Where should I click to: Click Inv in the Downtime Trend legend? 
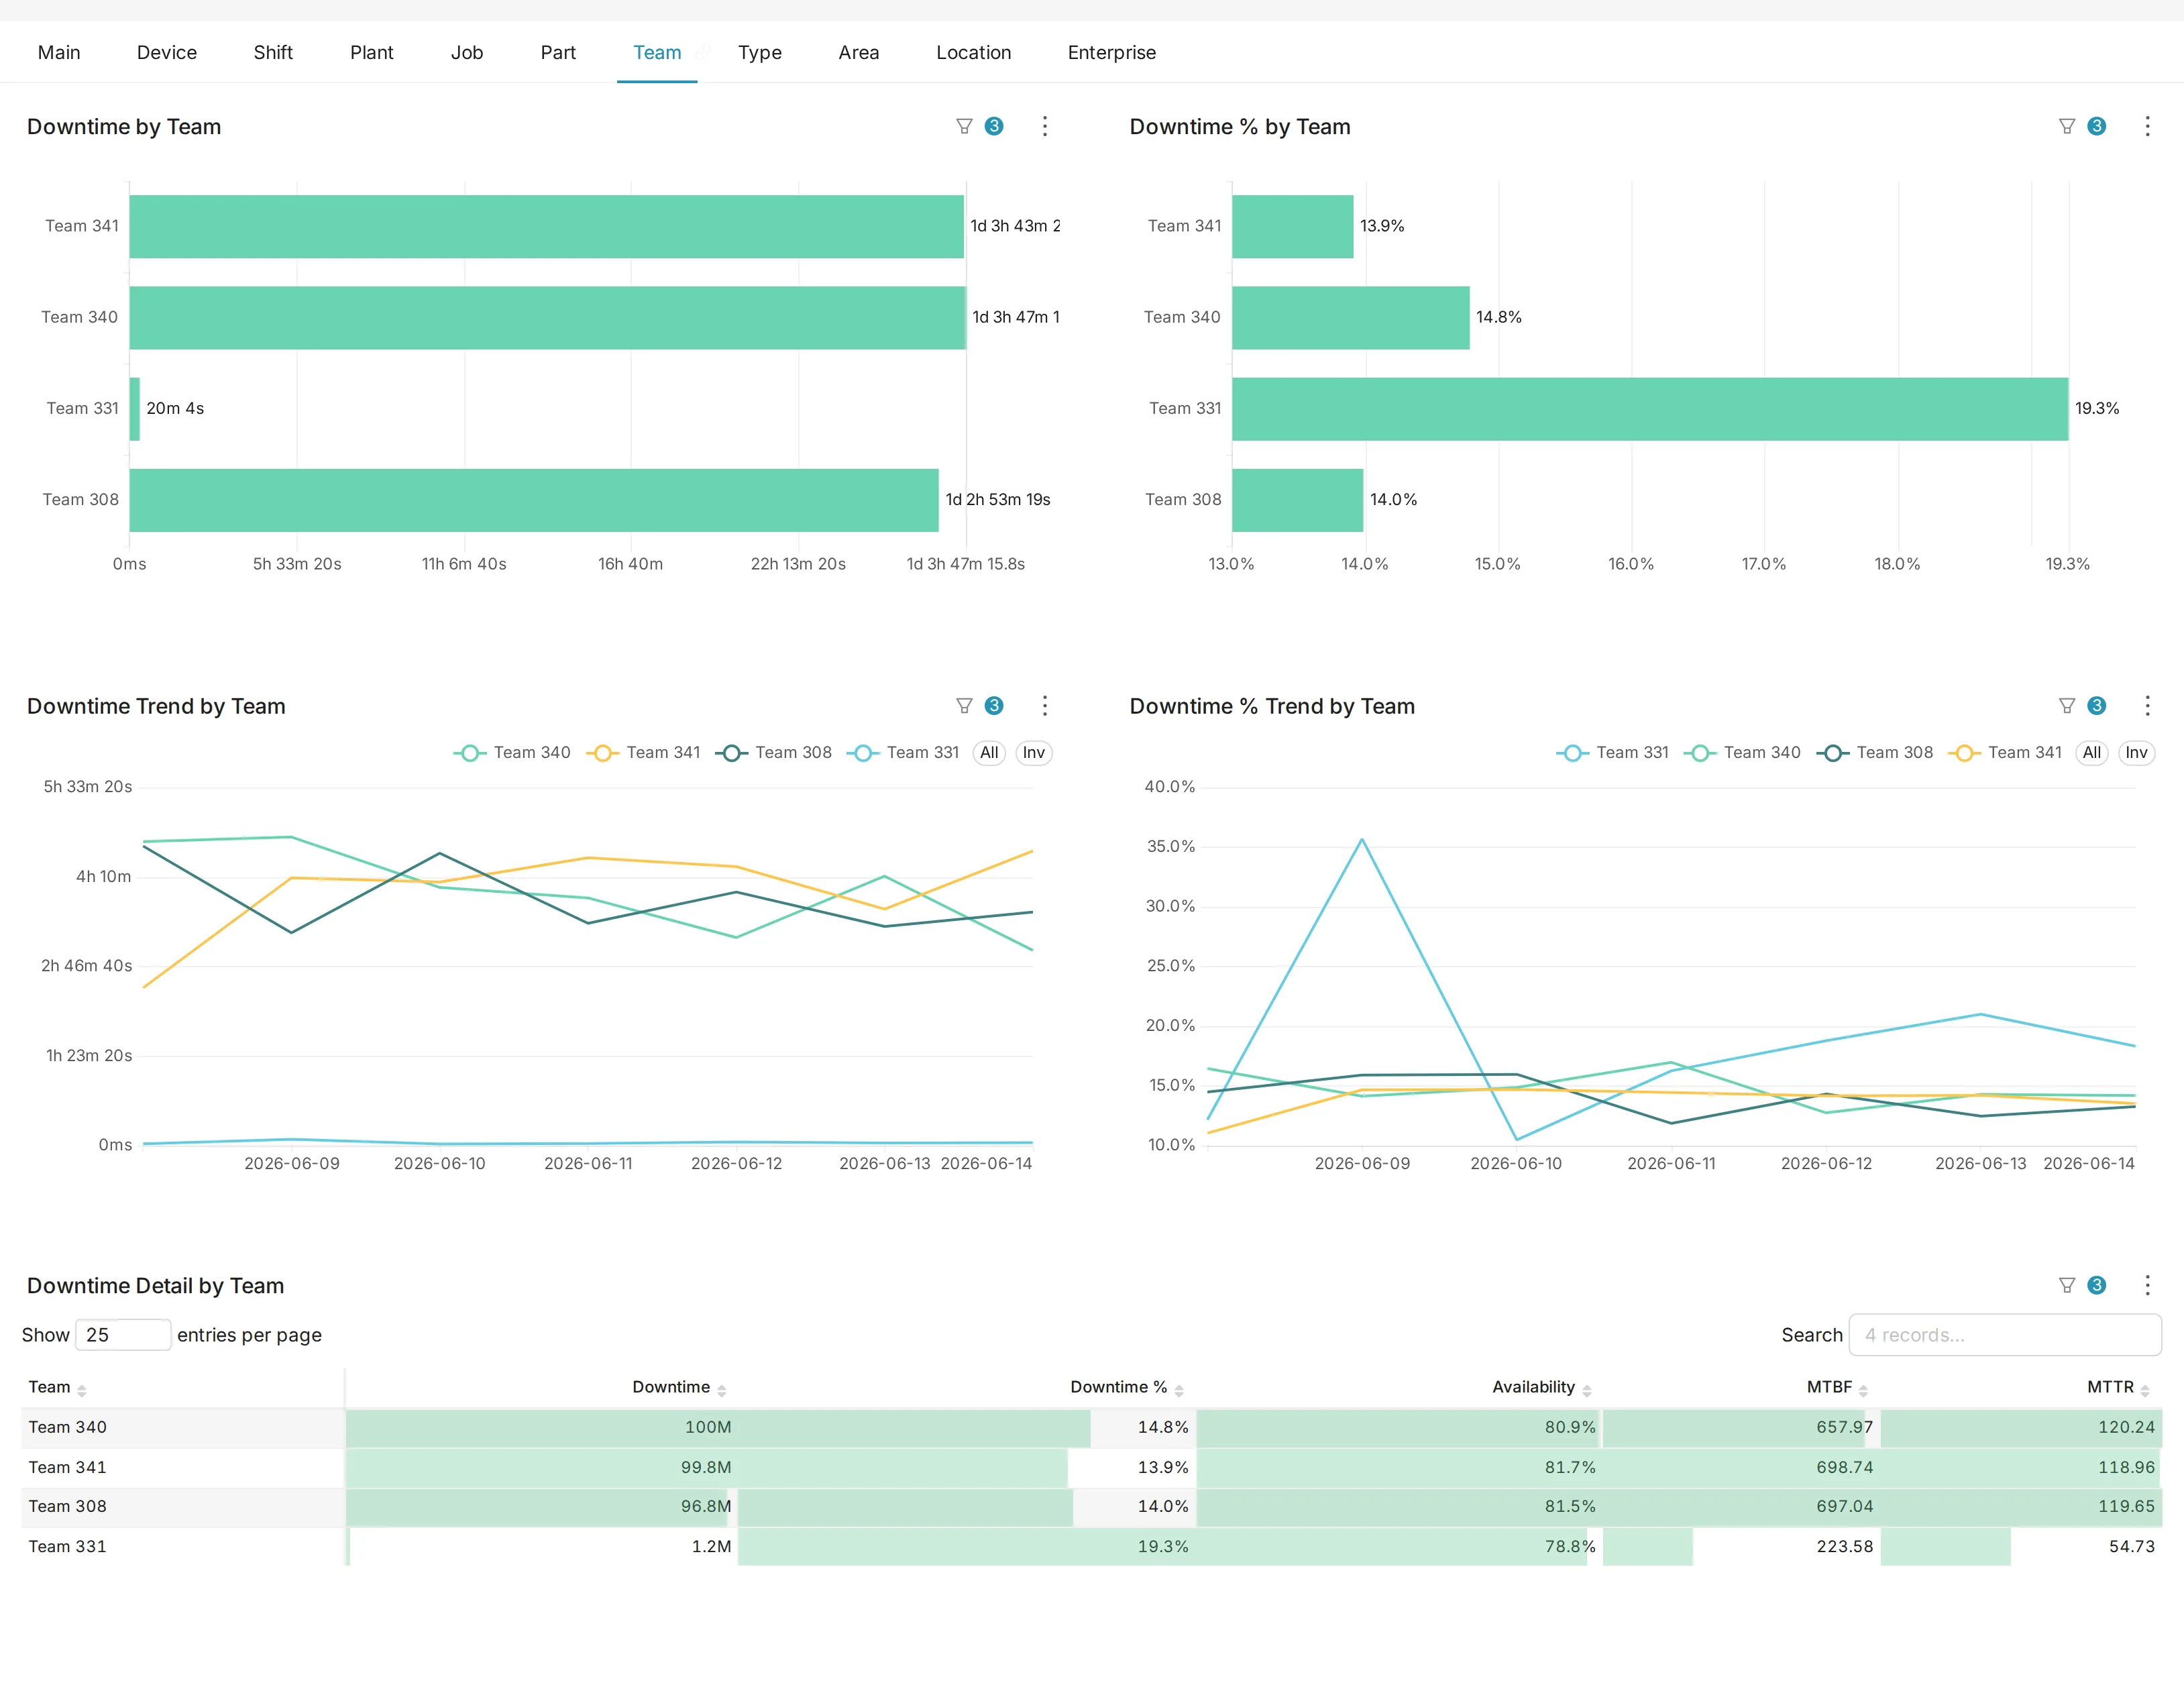coord(1034,753)
